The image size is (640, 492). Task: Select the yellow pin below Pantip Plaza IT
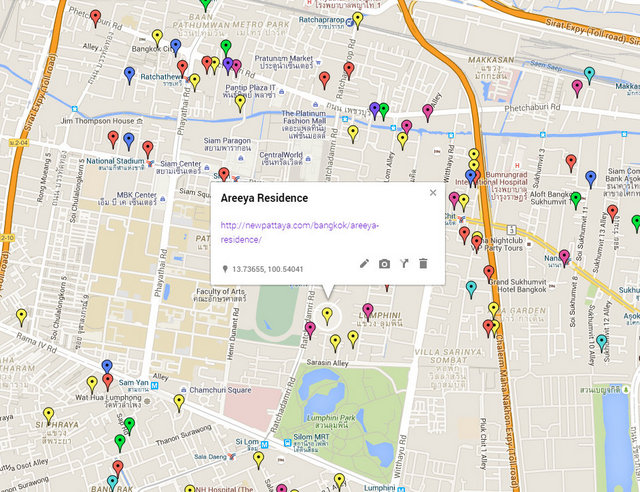[x=240, y=103]
